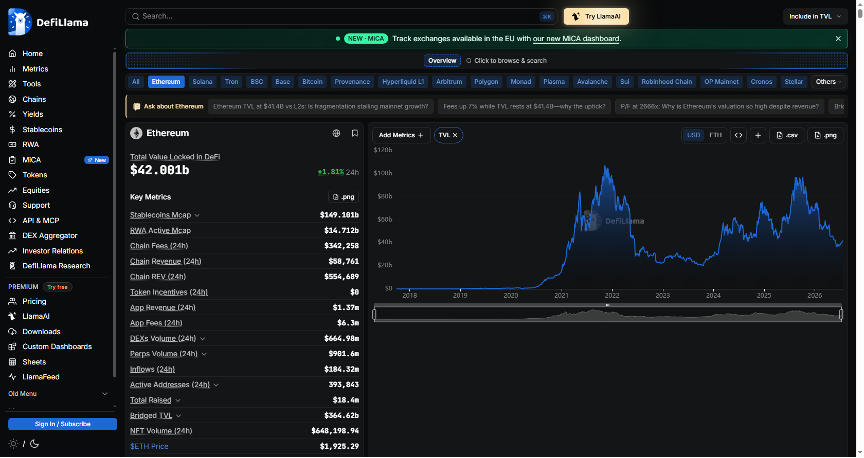Switch chart denomination to USD

694,135
